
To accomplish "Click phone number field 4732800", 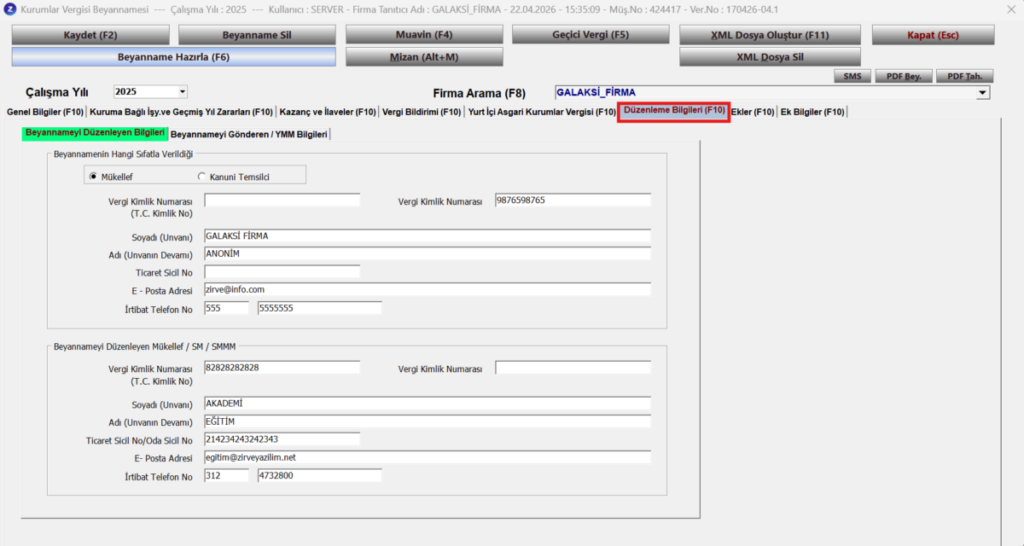I will 319,475.
